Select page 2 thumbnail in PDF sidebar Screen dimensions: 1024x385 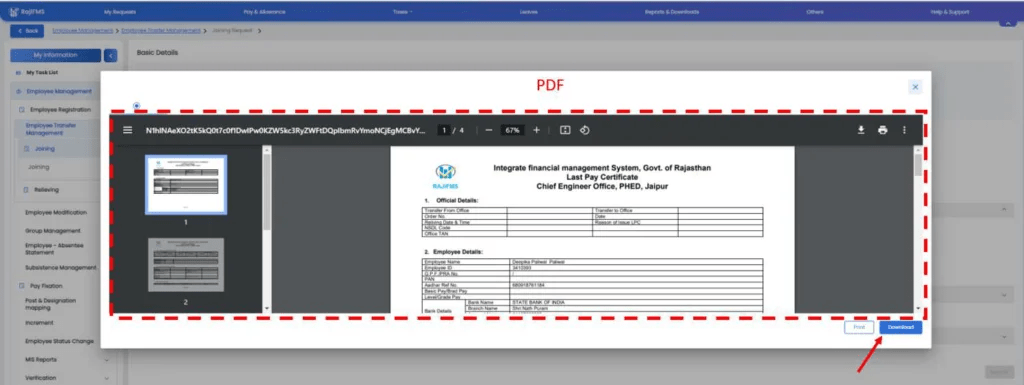pos(185,264)
